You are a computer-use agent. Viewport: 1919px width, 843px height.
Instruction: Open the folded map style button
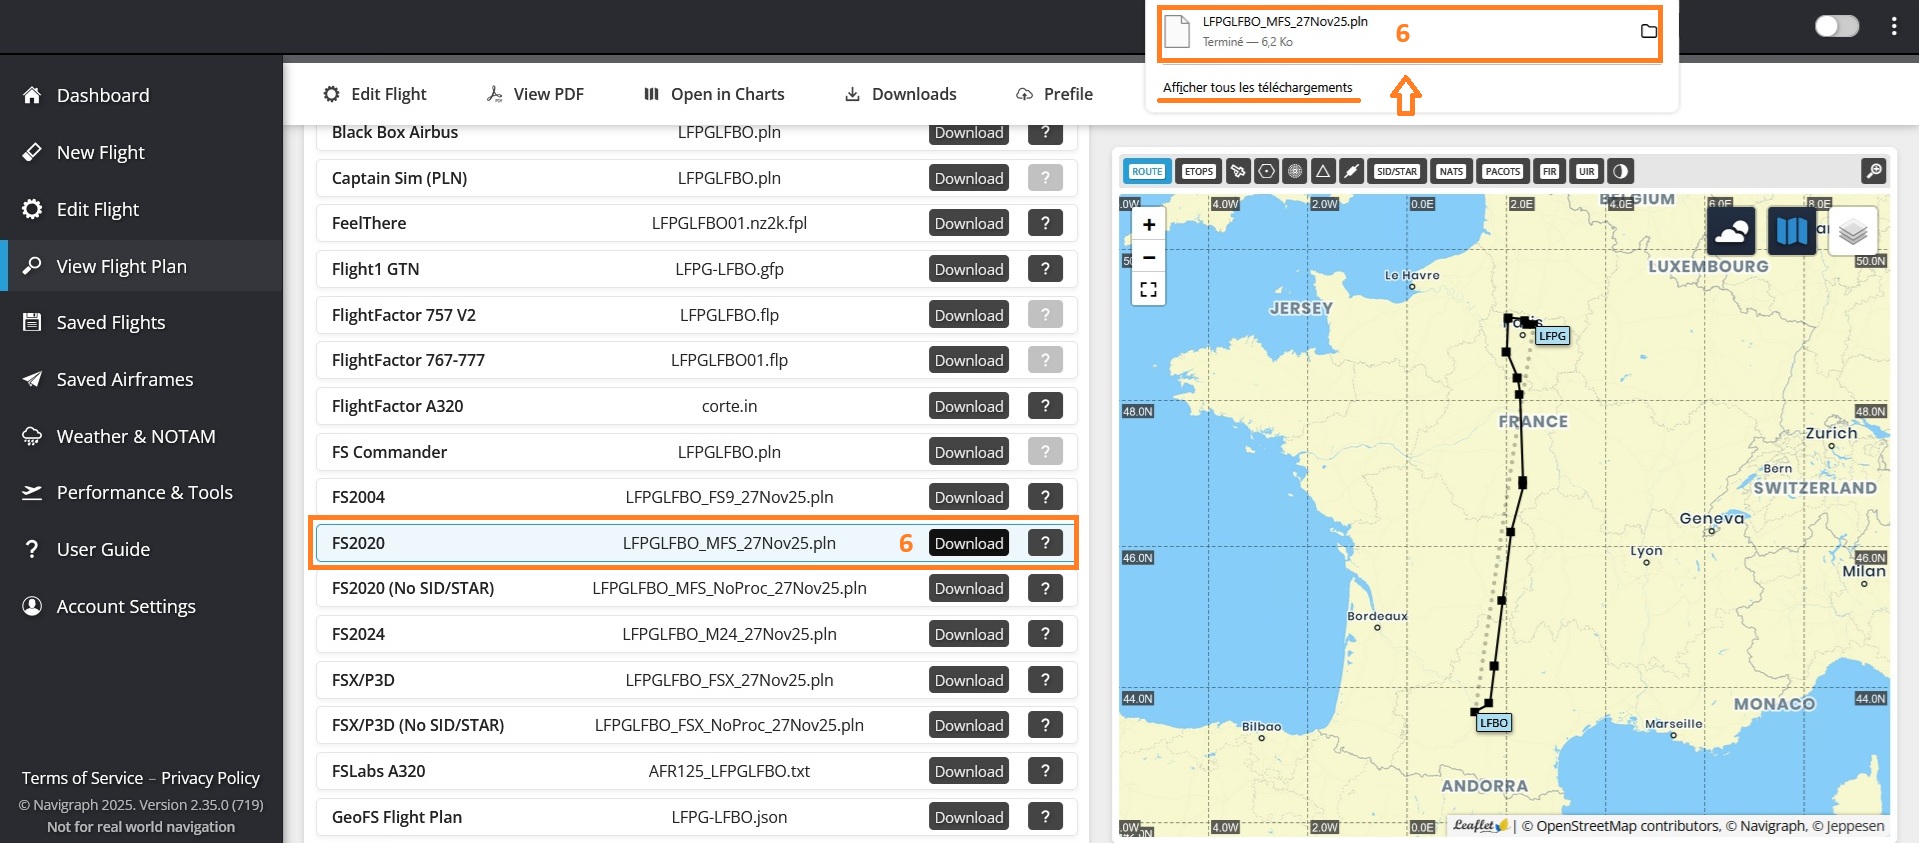click(1791, 231)
